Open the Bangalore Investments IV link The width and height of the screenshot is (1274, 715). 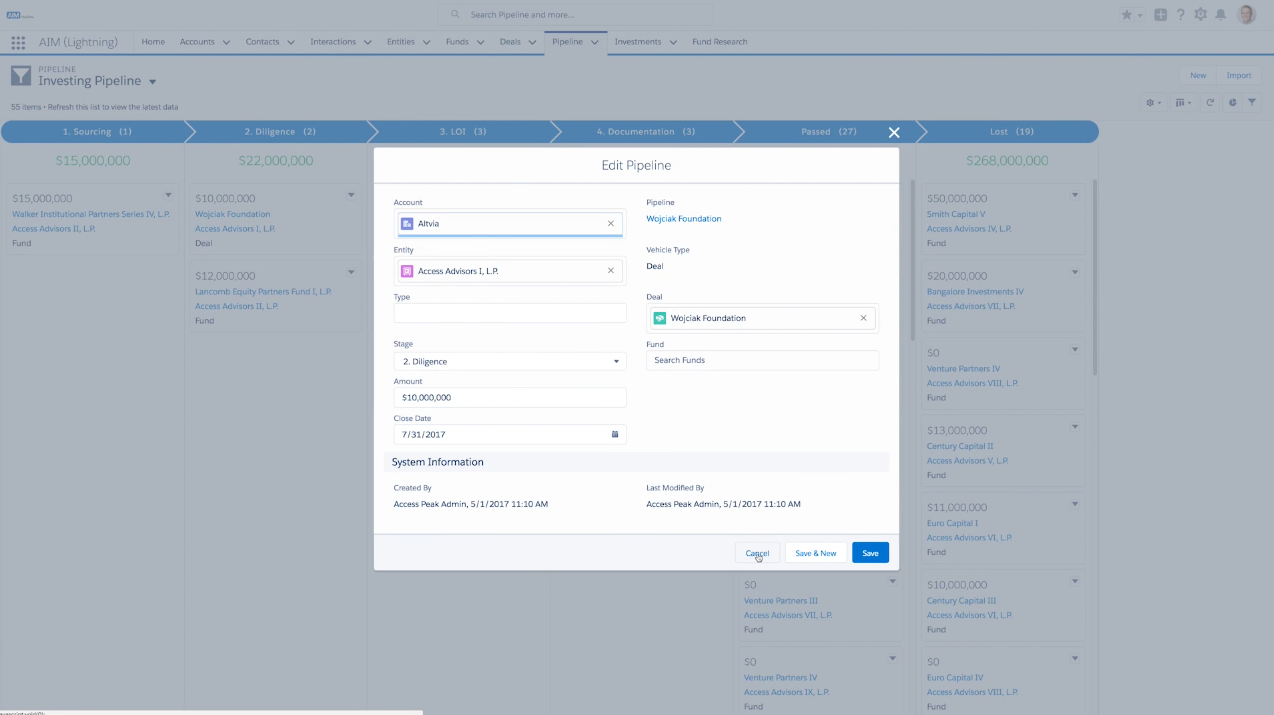tap(976, 292)
